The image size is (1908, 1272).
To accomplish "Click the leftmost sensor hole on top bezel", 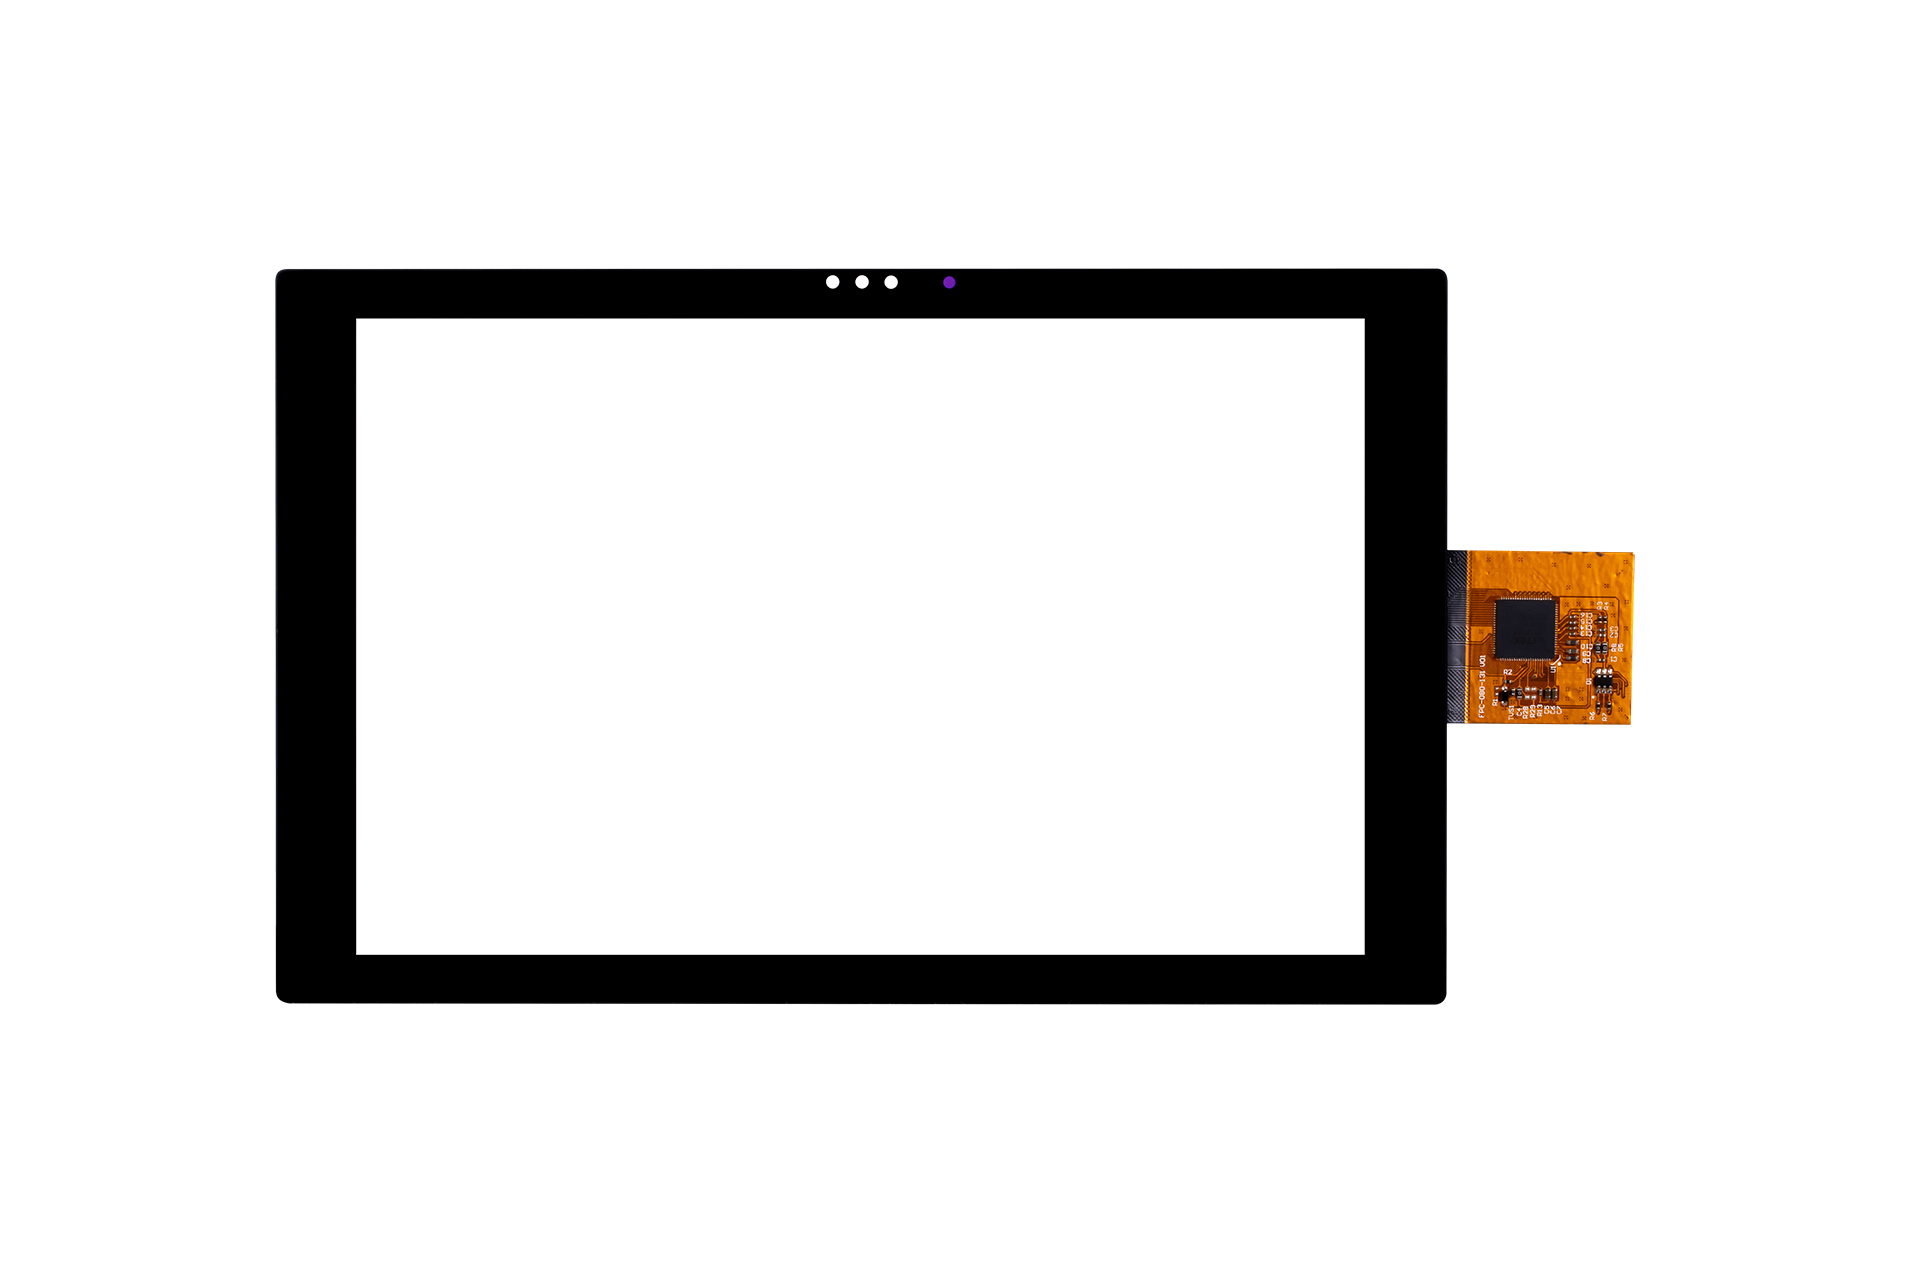I will pyautogui.click(x=832, y=283).
